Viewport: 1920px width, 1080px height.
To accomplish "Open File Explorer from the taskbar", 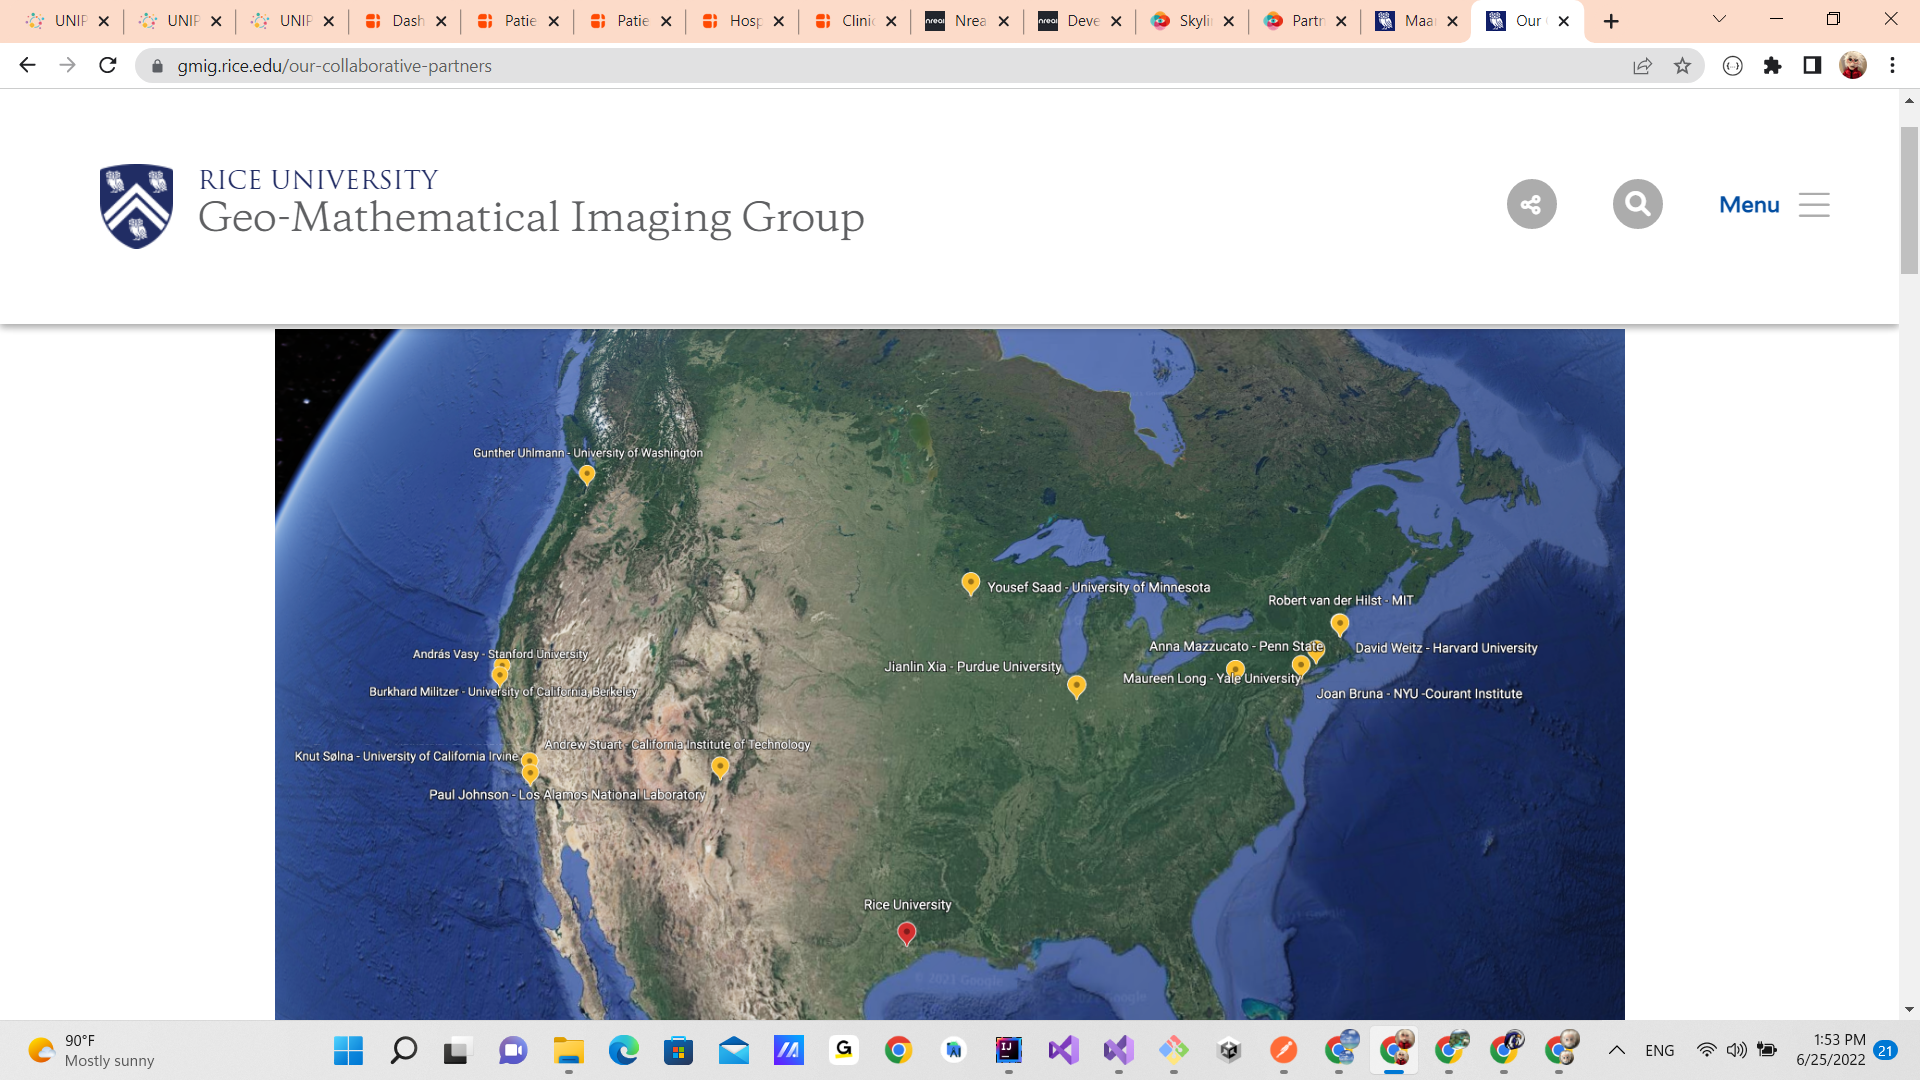I will point(568,1050).
